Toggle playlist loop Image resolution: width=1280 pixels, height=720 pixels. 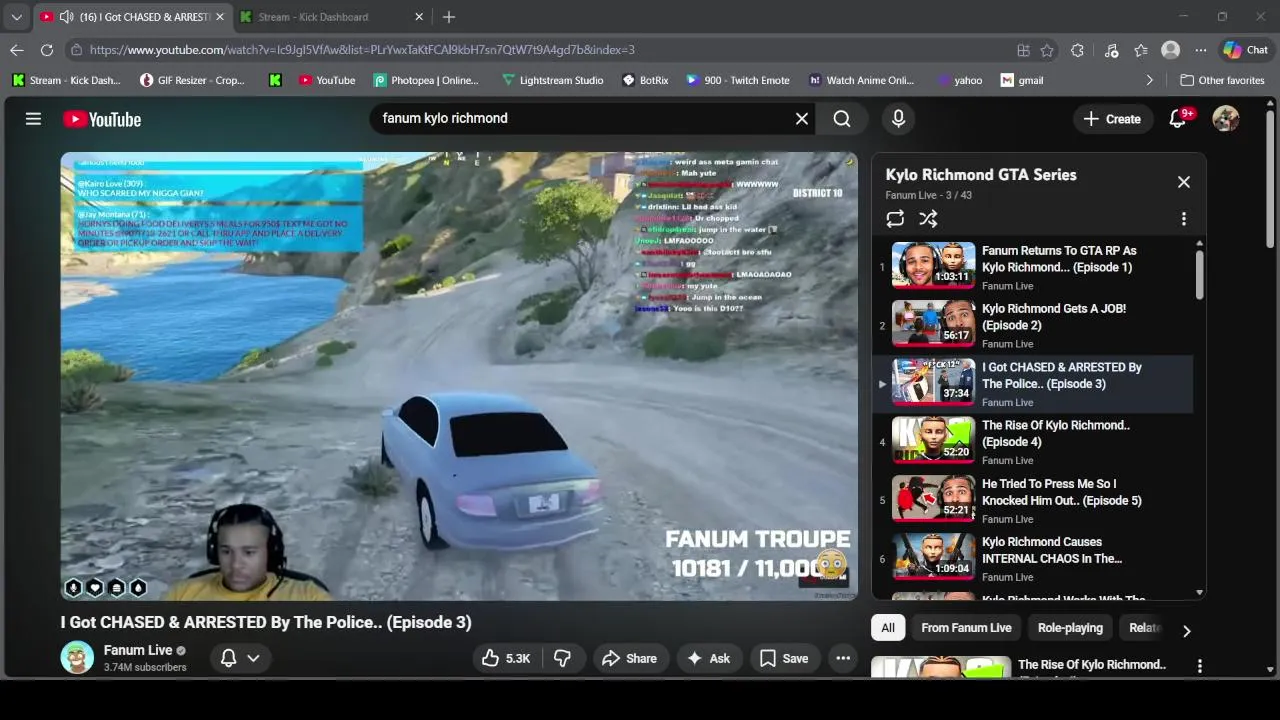[895, 219]
